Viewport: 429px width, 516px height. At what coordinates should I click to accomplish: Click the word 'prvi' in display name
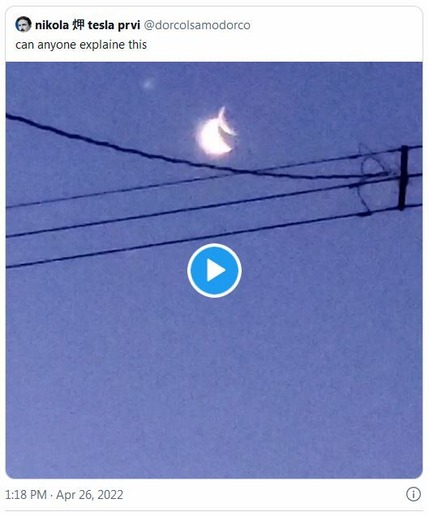(x=129, y=26)
